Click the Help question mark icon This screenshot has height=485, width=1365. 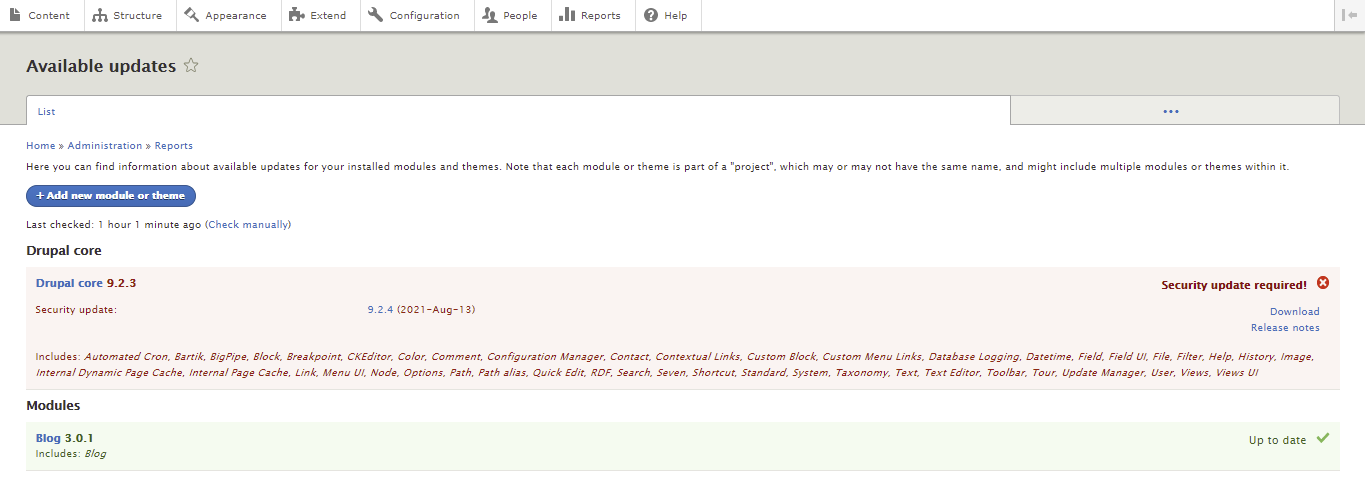(x=651, y=15)
